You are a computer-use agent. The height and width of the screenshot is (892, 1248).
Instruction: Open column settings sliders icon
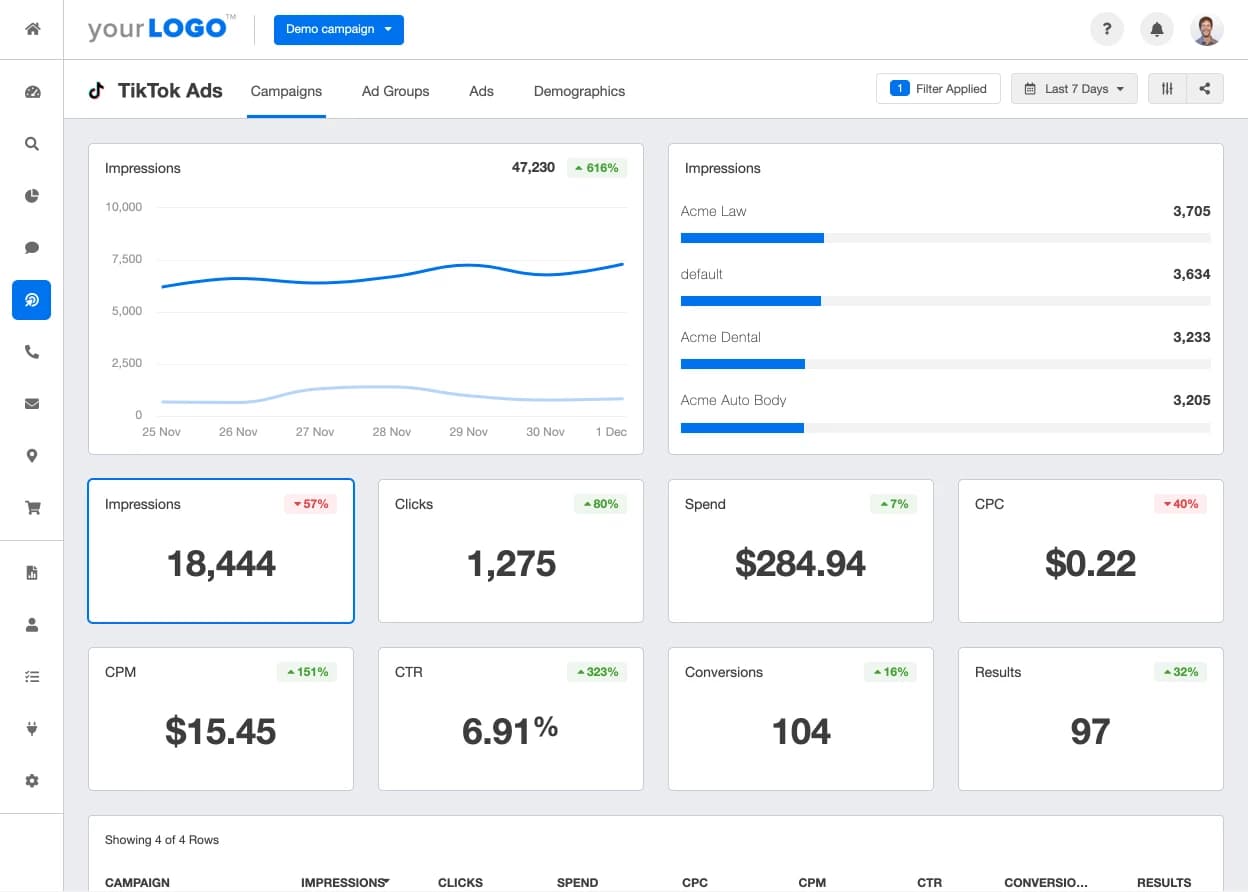(x=1167, y=89)
